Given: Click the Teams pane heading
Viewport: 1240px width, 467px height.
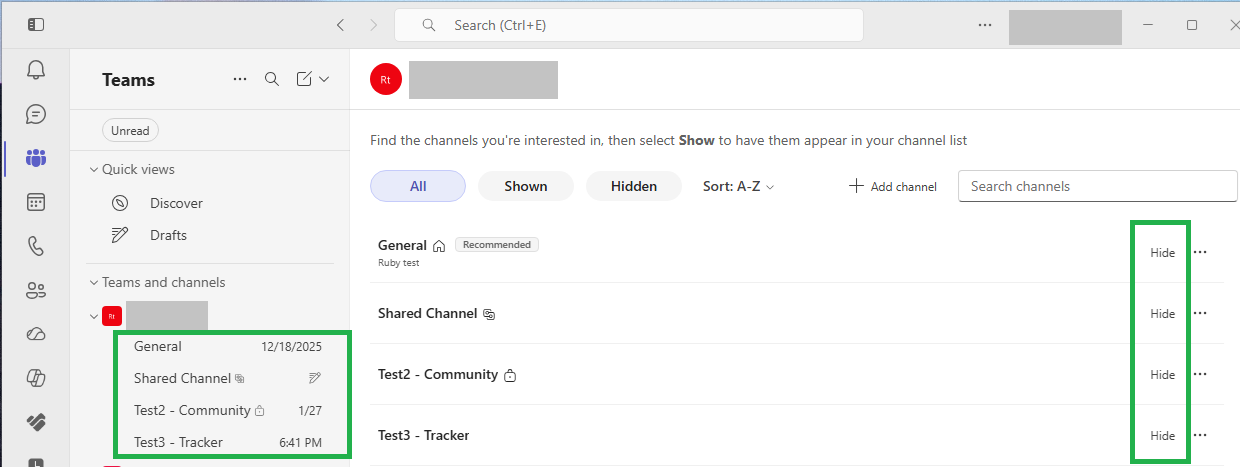Looking at the screenshot, I should click(128, 80).
